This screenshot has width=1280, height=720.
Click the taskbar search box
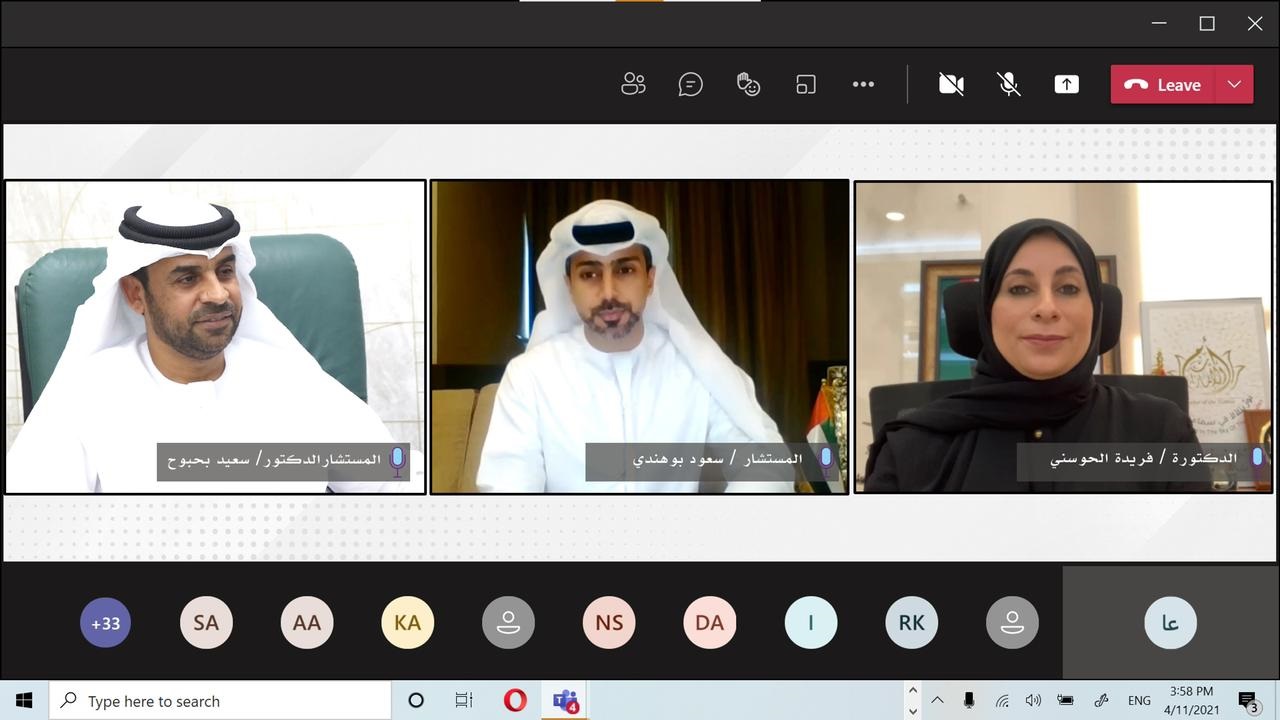coord(220,701)
